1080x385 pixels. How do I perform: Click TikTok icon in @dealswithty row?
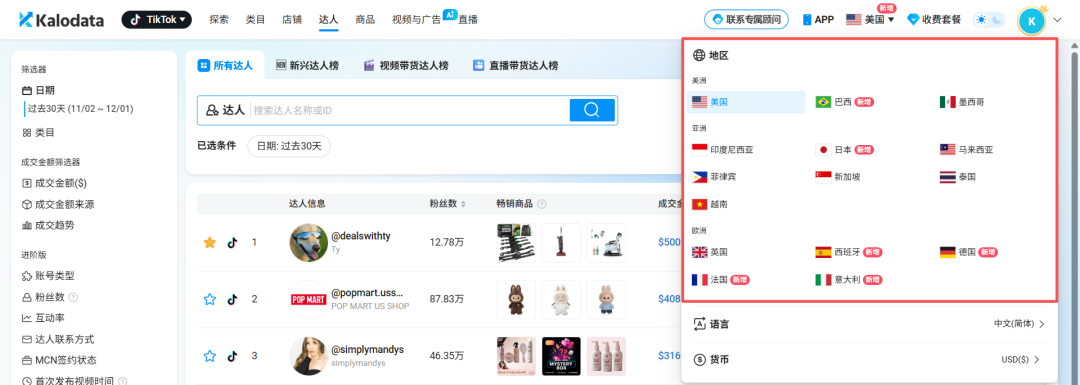(x=232, y=242)
